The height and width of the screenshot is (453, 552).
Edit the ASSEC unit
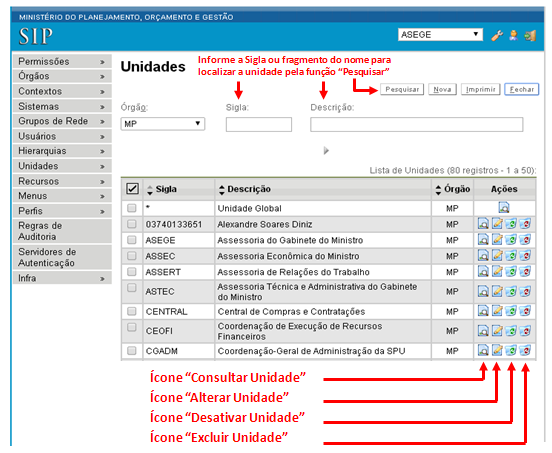point(497,256)
